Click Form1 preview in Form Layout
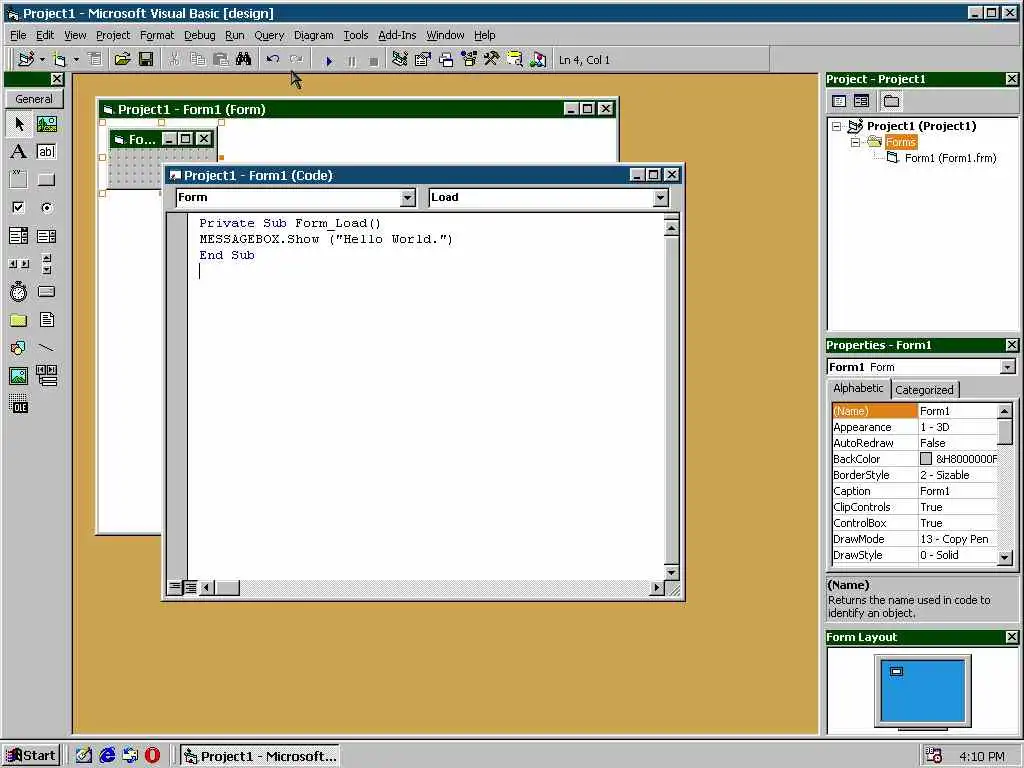Viewport: 1024px width, 768px height. pos(897,671)
